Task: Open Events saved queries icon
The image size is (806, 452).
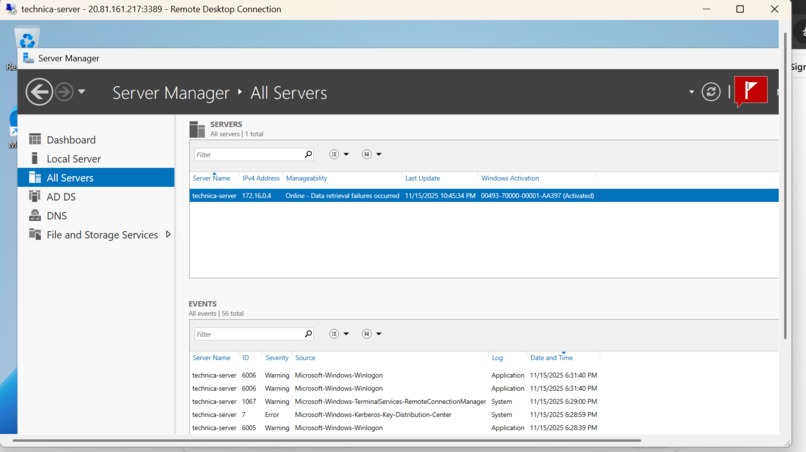Action: [x=367, y=334]
